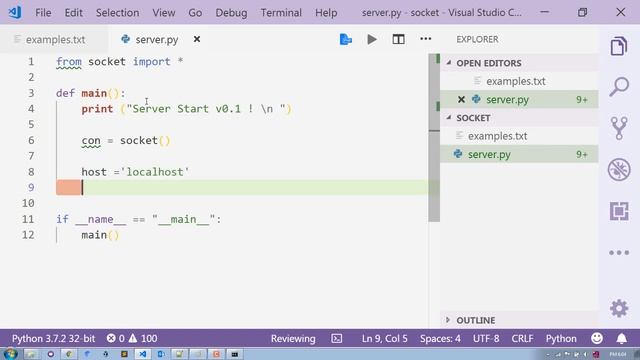Click the editor vertical scrollbar thumb
640x360 pixels.
pos(434,137)
